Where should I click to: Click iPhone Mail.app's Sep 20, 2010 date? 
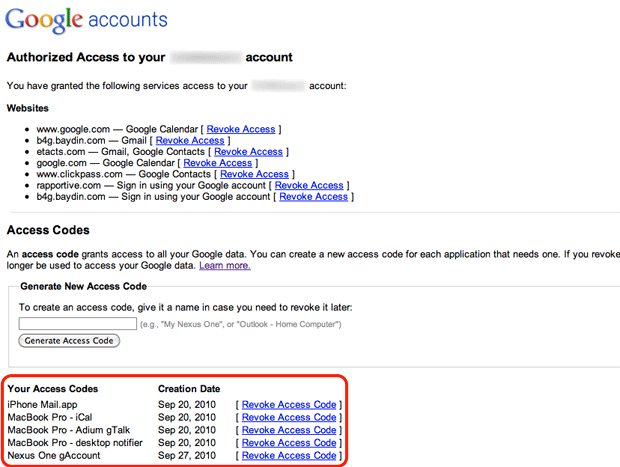pyautogui.click(x=187, y=405)
